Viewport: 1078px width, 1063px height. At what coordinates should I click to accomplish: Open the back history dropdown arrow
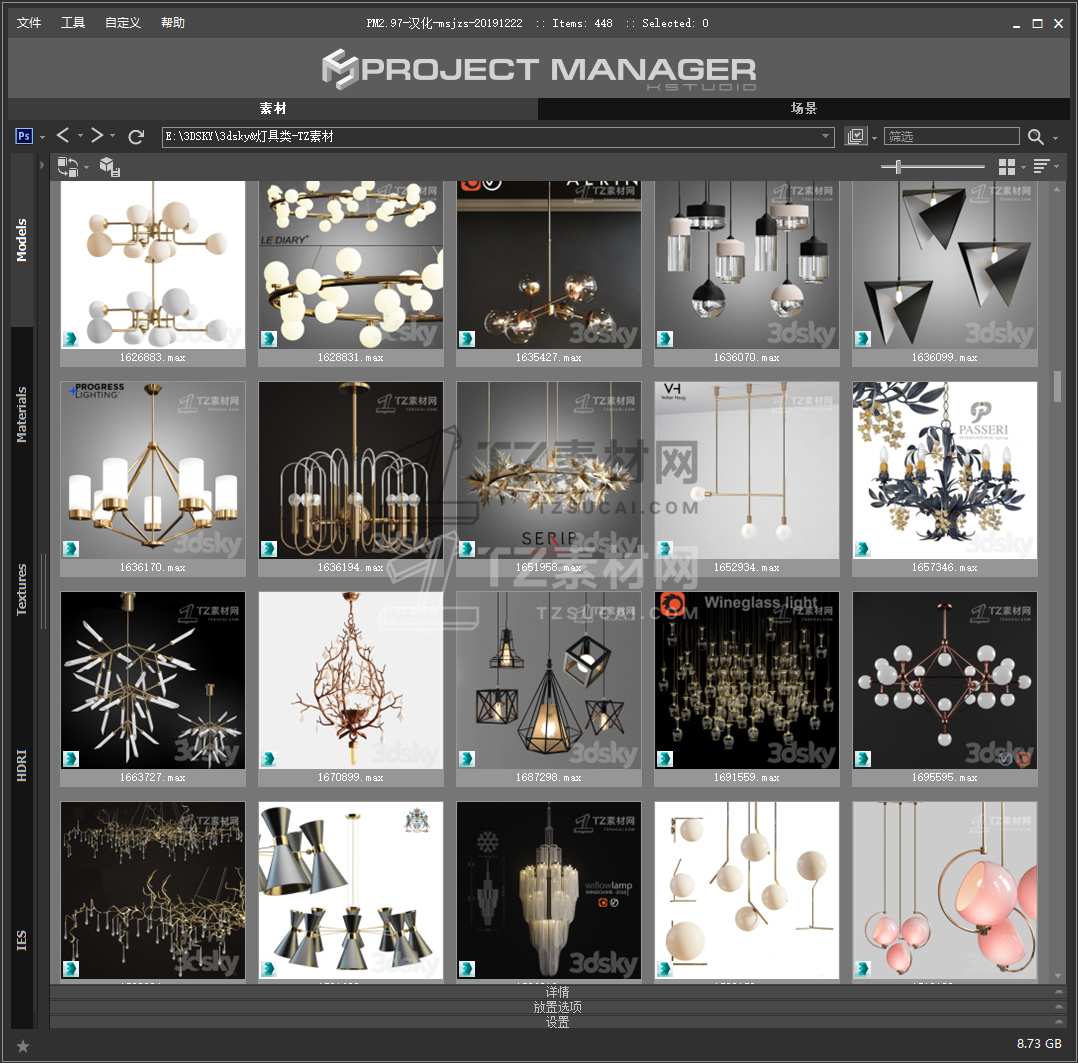tap(80, 136)
